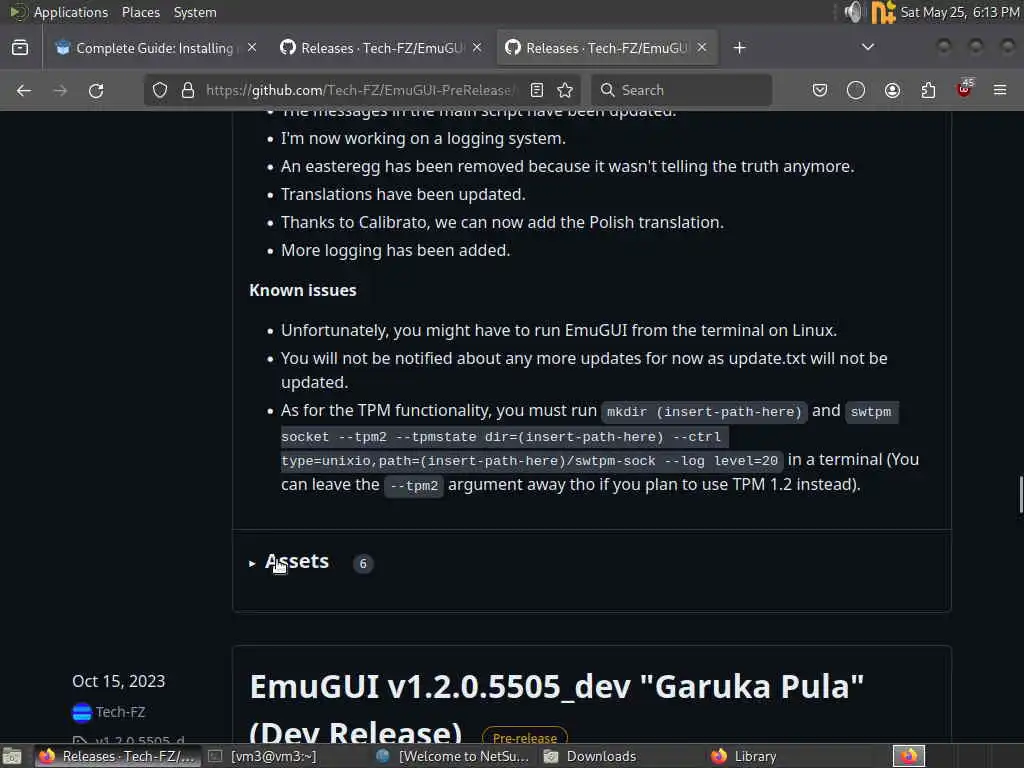Click the Assets count badge 6
This screenshot has height=768, width=1024.
click(363, 563)
